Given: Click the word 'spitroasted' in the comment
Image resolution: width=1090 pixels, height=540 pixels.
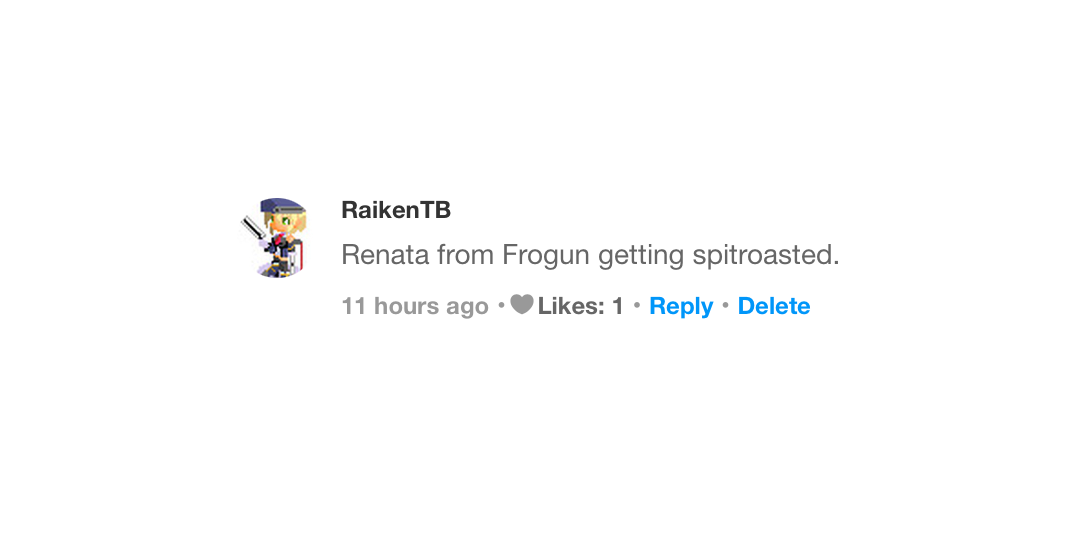Looking at the screenshot, I should coord(764,255).
